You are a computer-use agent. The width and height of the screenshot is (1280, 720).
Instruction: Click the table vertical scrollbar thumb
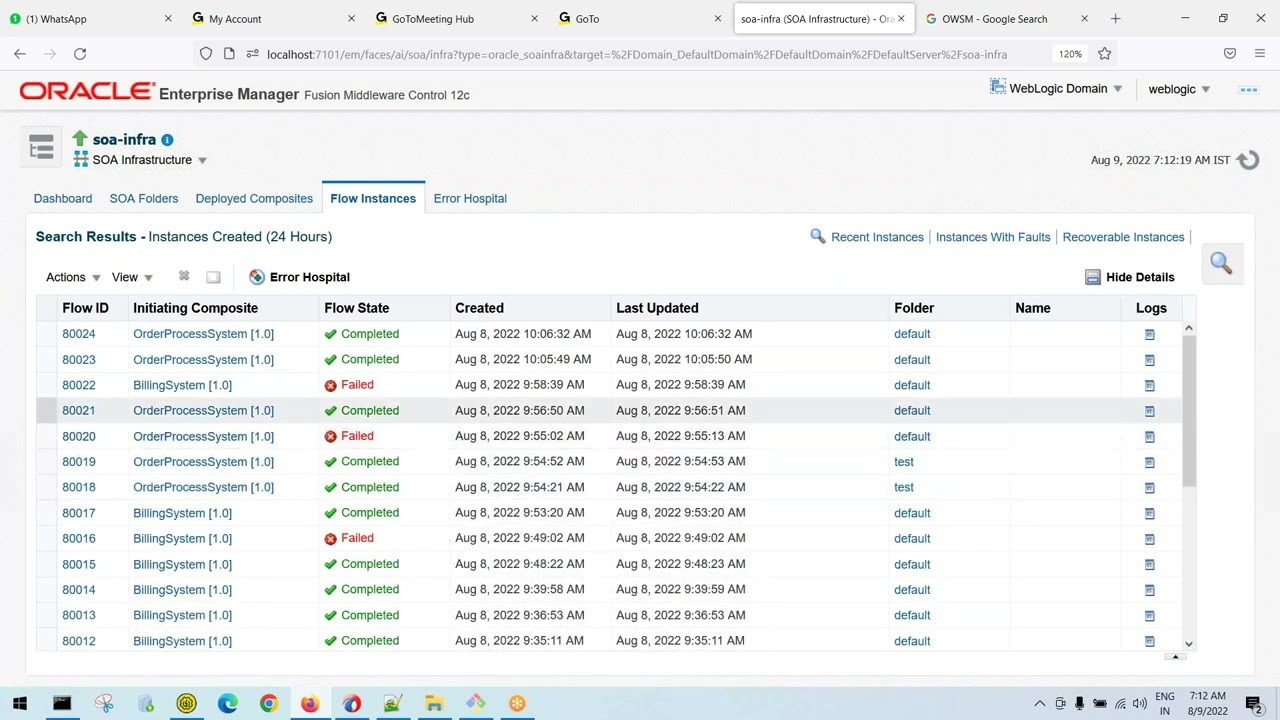1189,411
